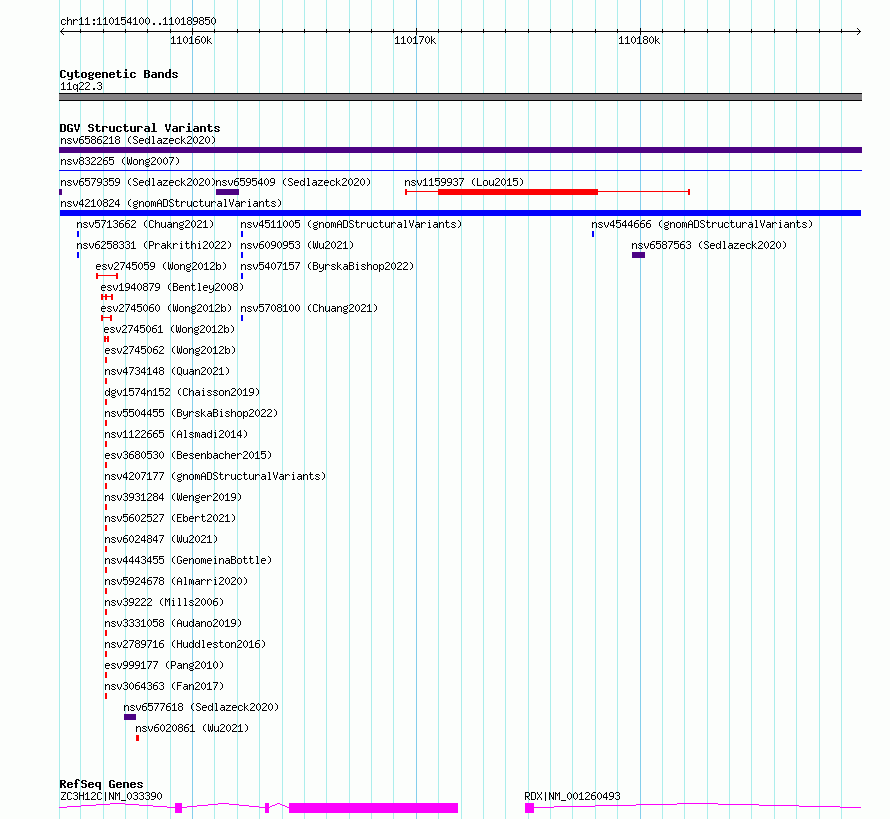Screen dimensions: 890x819
Task: Click the nsv3064363 (Fan2017) label
Action: [164, 686]
